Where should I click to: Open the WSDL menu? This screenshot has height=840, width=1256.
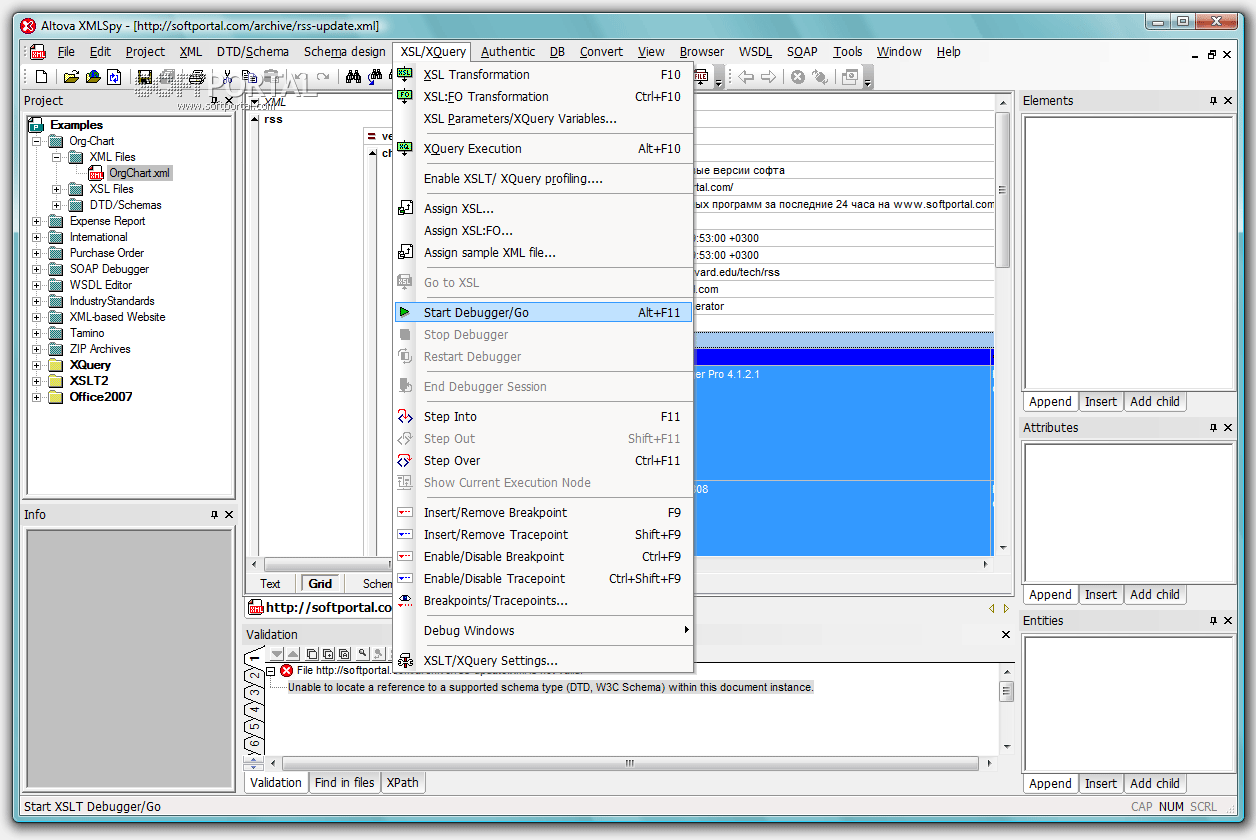pos(755,52)
